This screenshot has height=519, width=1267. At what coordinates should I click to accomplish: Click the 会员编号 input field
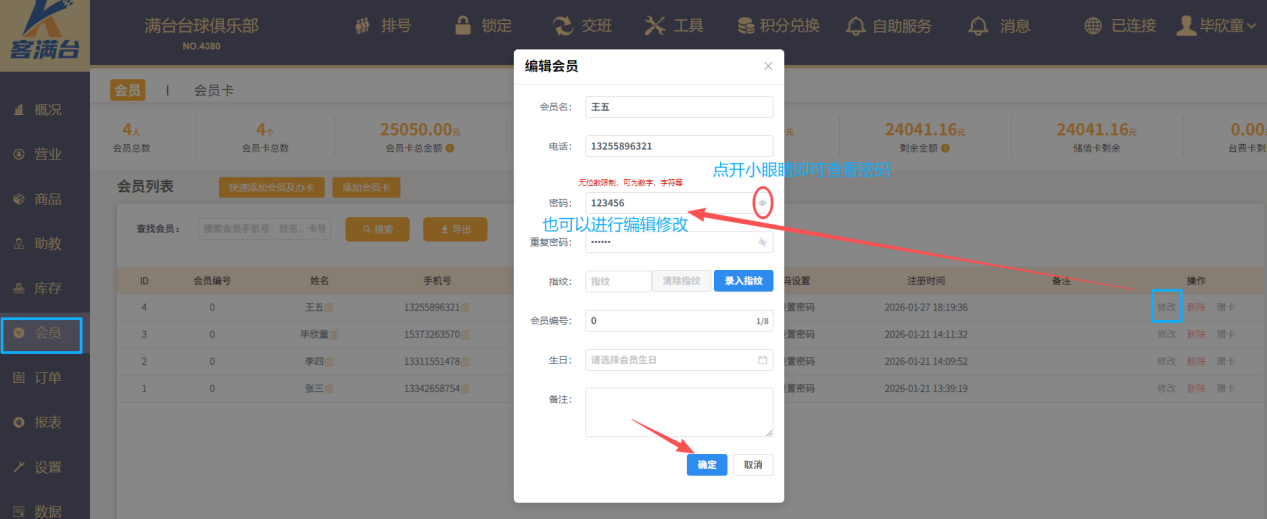(679, 321)
